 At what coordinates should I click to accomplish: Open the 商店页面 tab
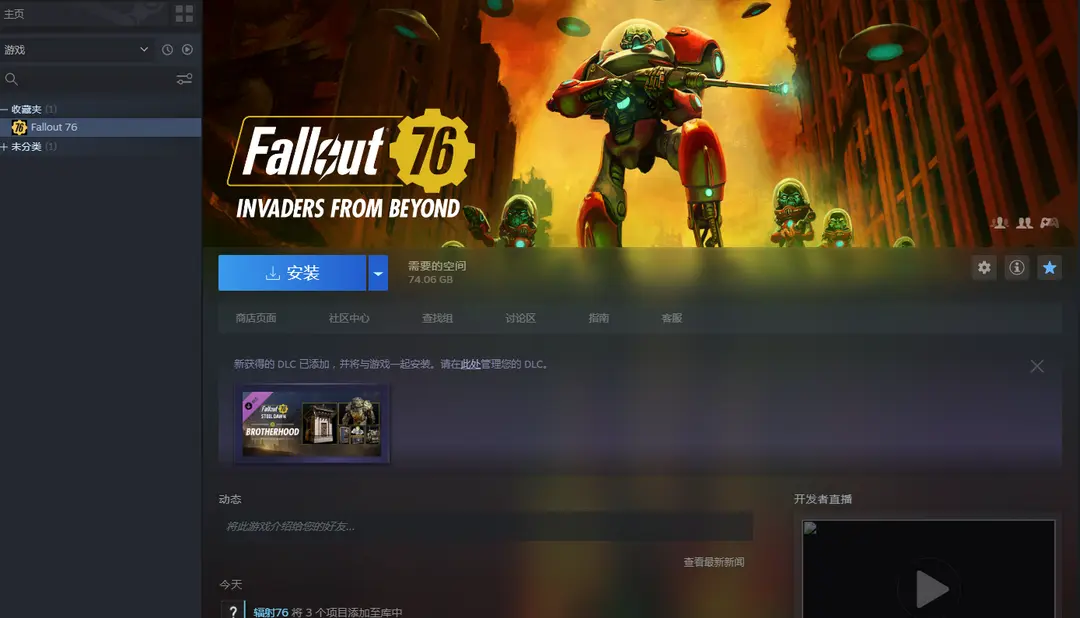[256, 318]
